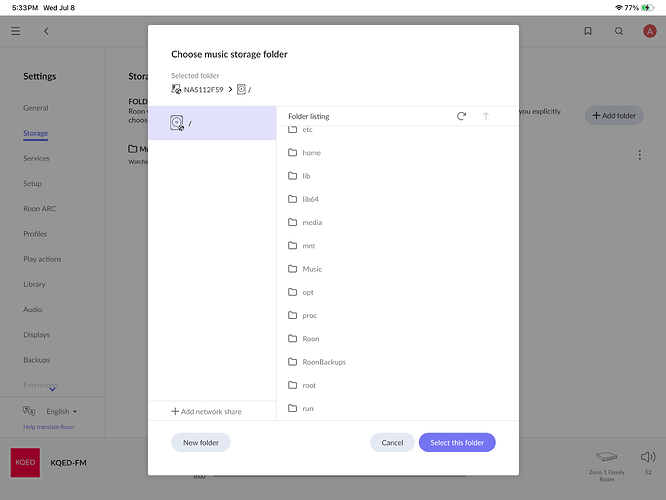This screenshot has height=500, width=666.
Task: Expand more settings with the down chevron
Action: (x=52, y=389)
